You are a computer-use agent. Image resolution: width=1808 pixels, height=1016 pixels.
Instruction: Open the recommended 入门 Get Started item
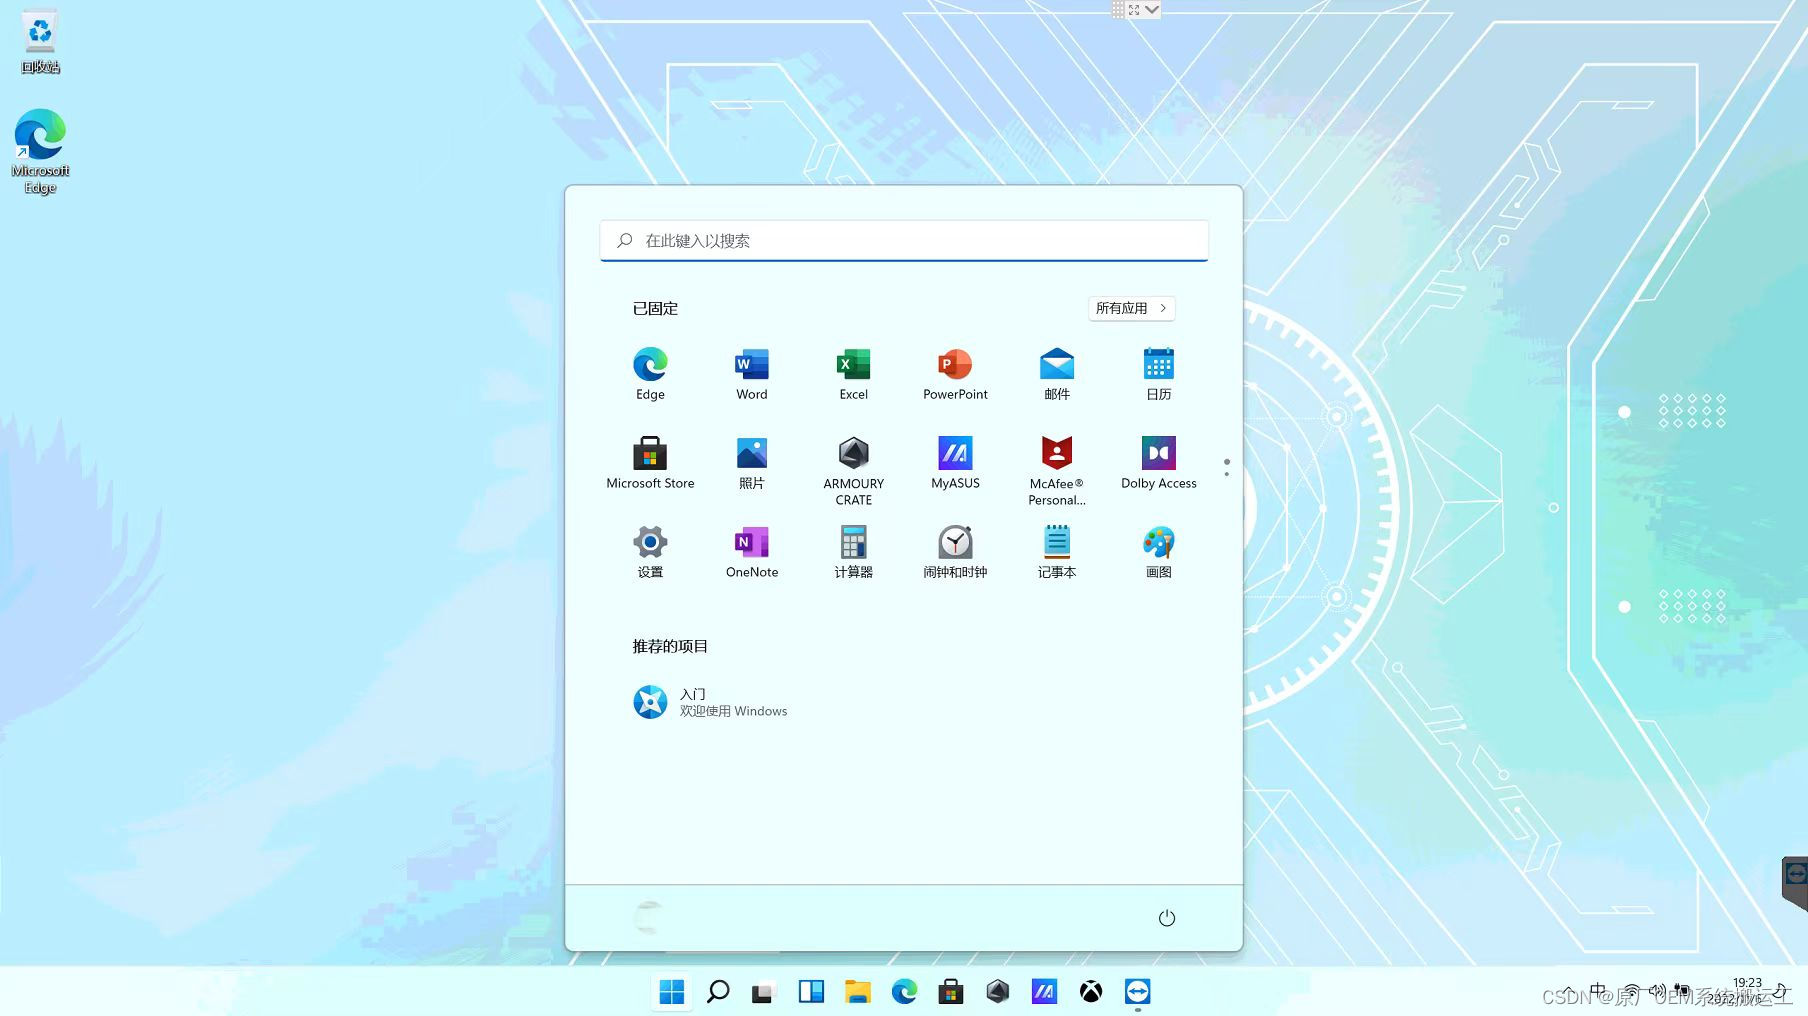pyautogui.click(x=710, y=702)
